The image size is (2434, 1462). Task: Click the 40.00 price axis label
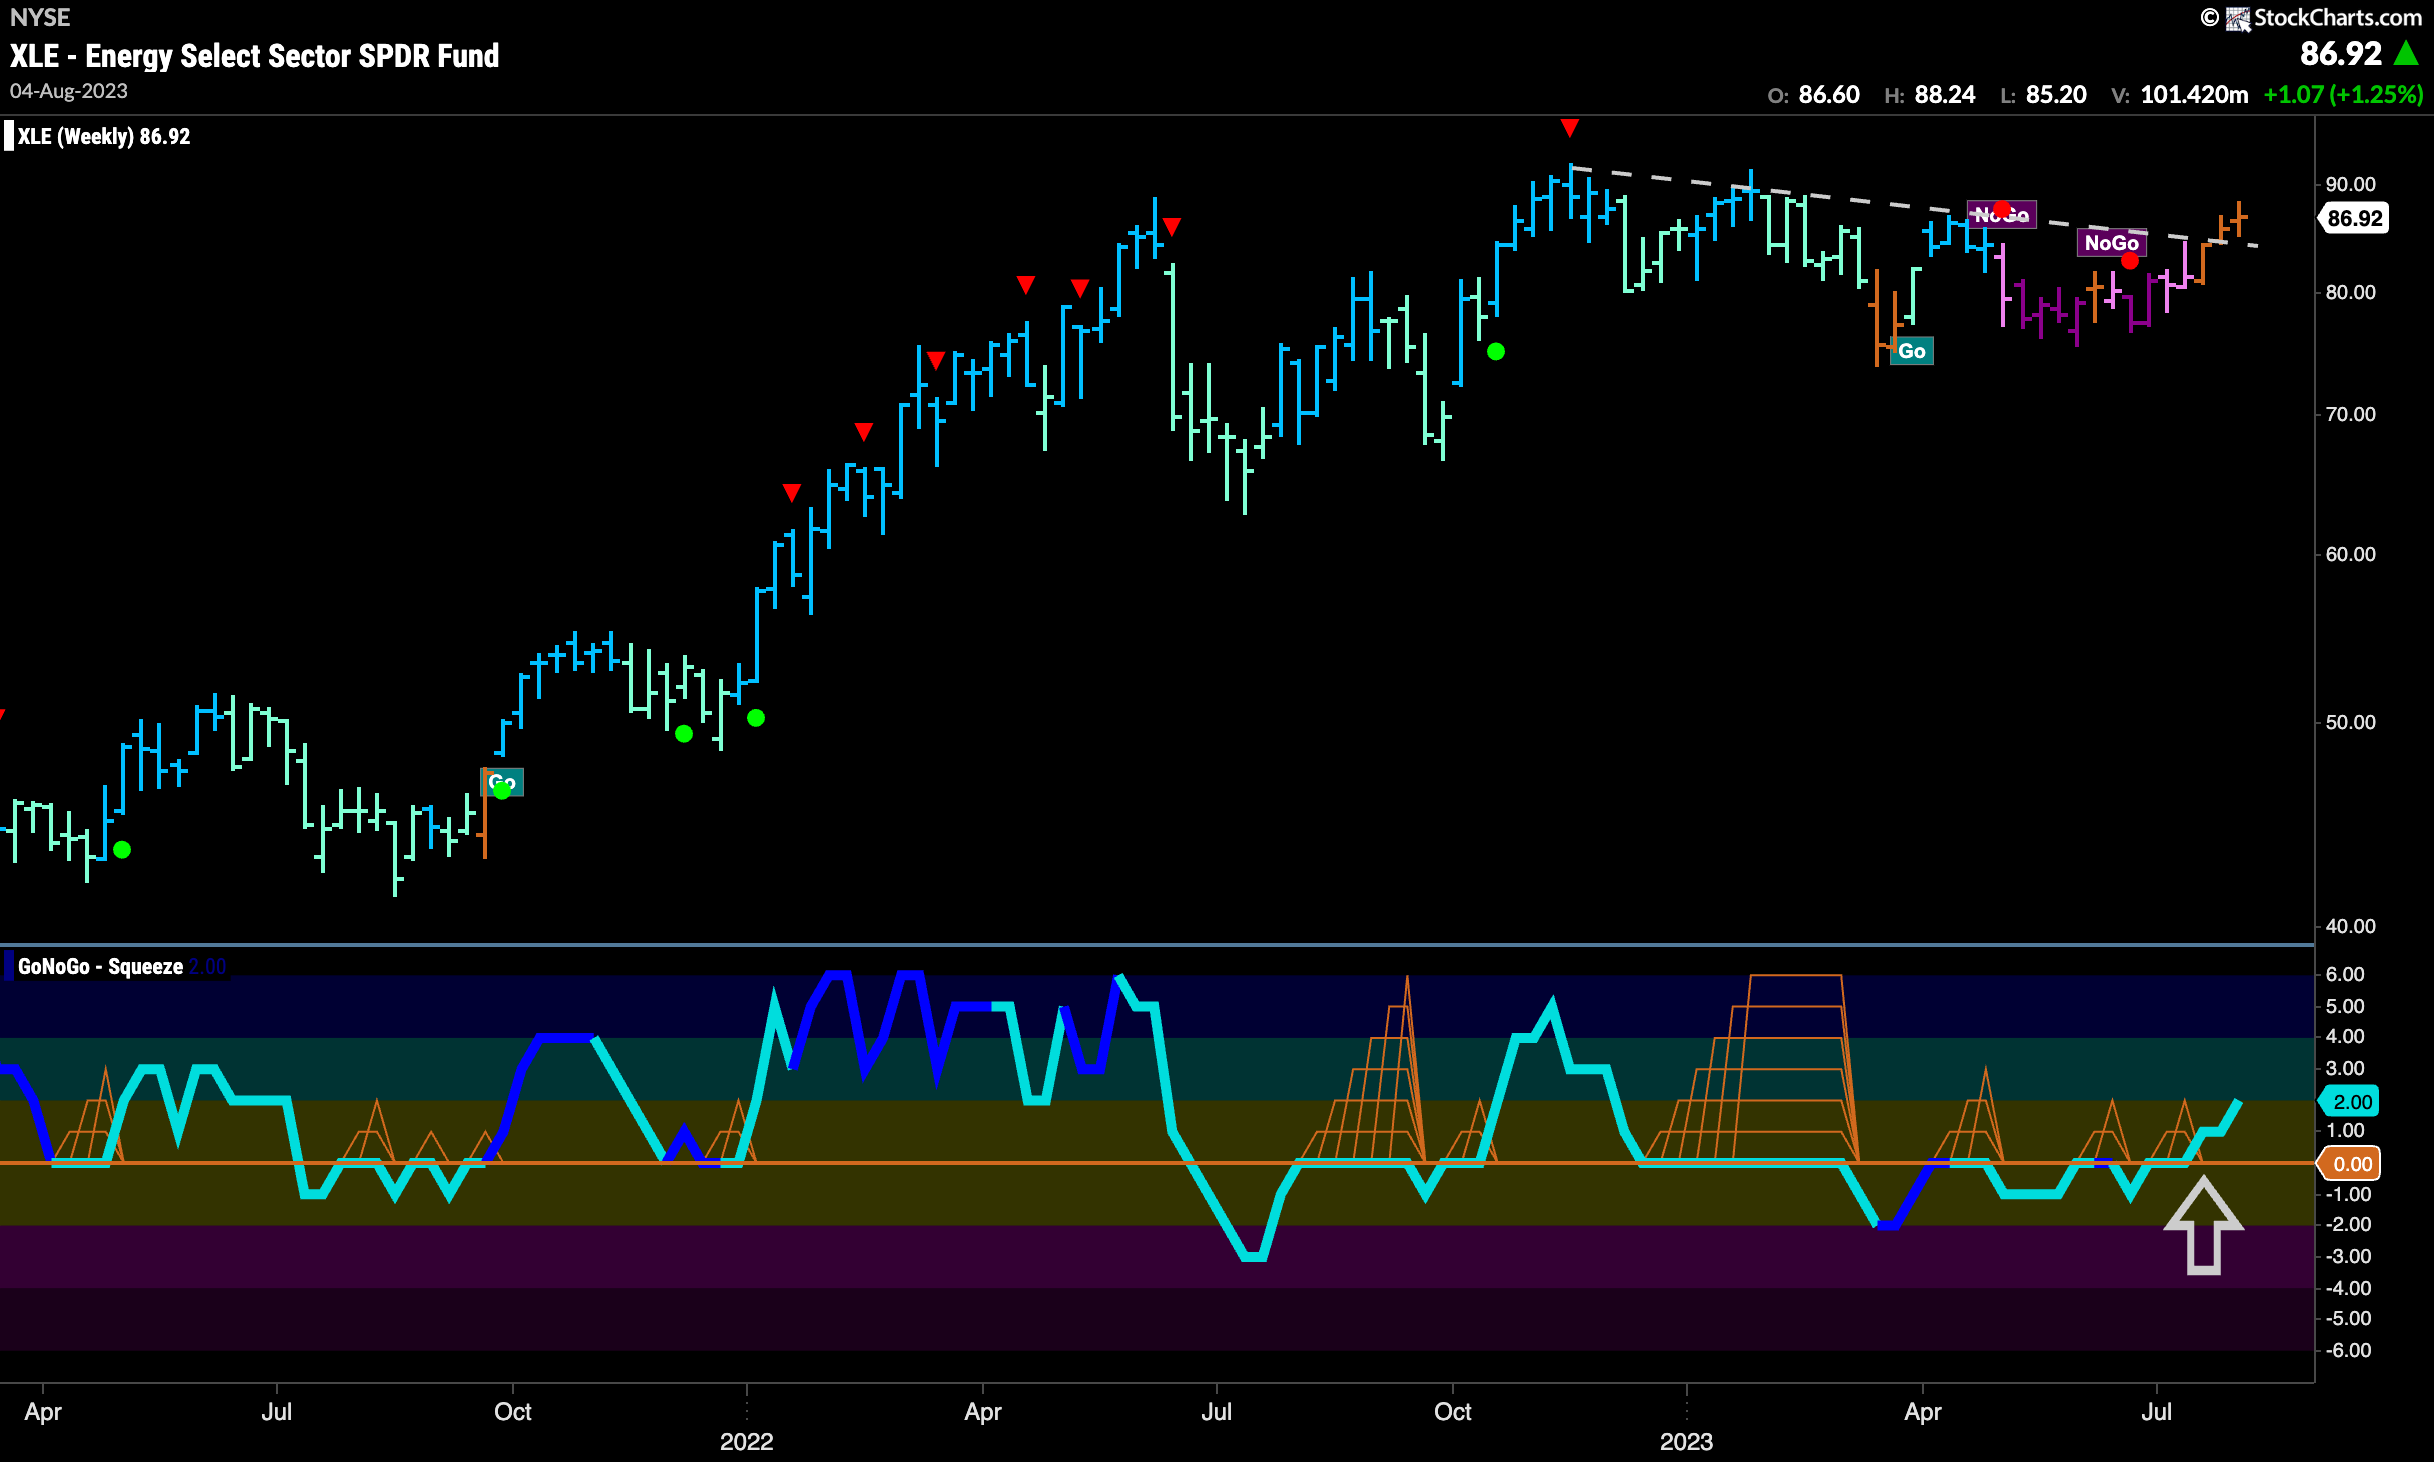tap(2350, 926)
